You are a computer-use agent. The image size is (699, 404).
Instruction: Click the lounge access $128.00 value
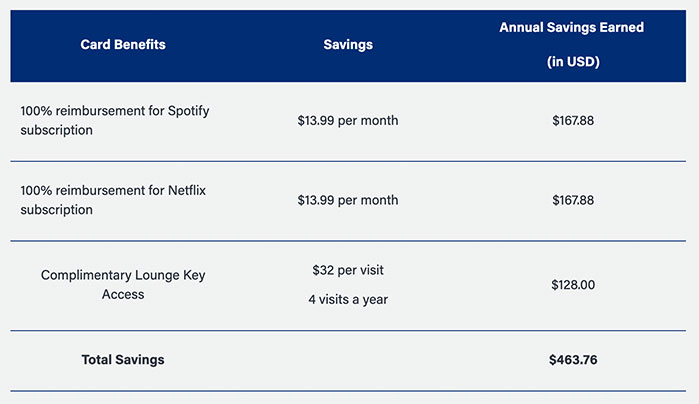click(x=573, y=284)
